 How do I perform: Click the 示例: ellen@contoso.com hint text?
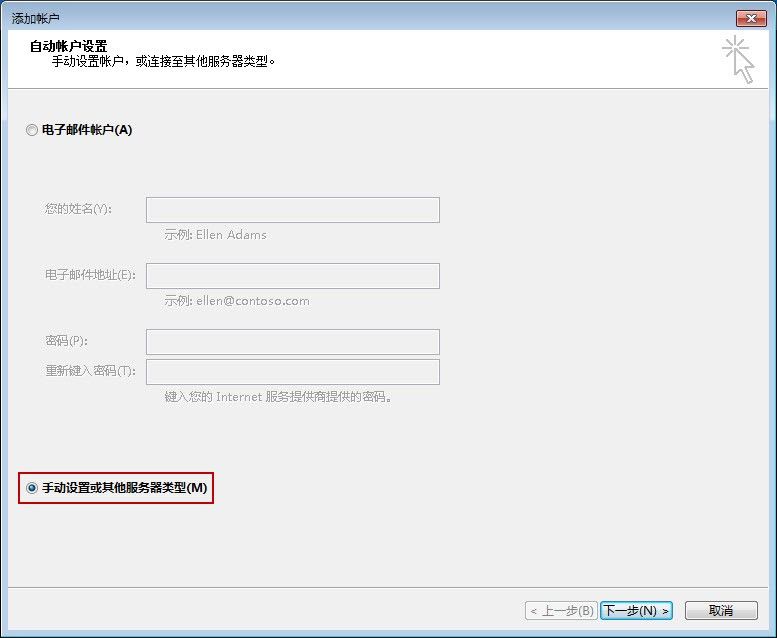[x=237, y=301]
